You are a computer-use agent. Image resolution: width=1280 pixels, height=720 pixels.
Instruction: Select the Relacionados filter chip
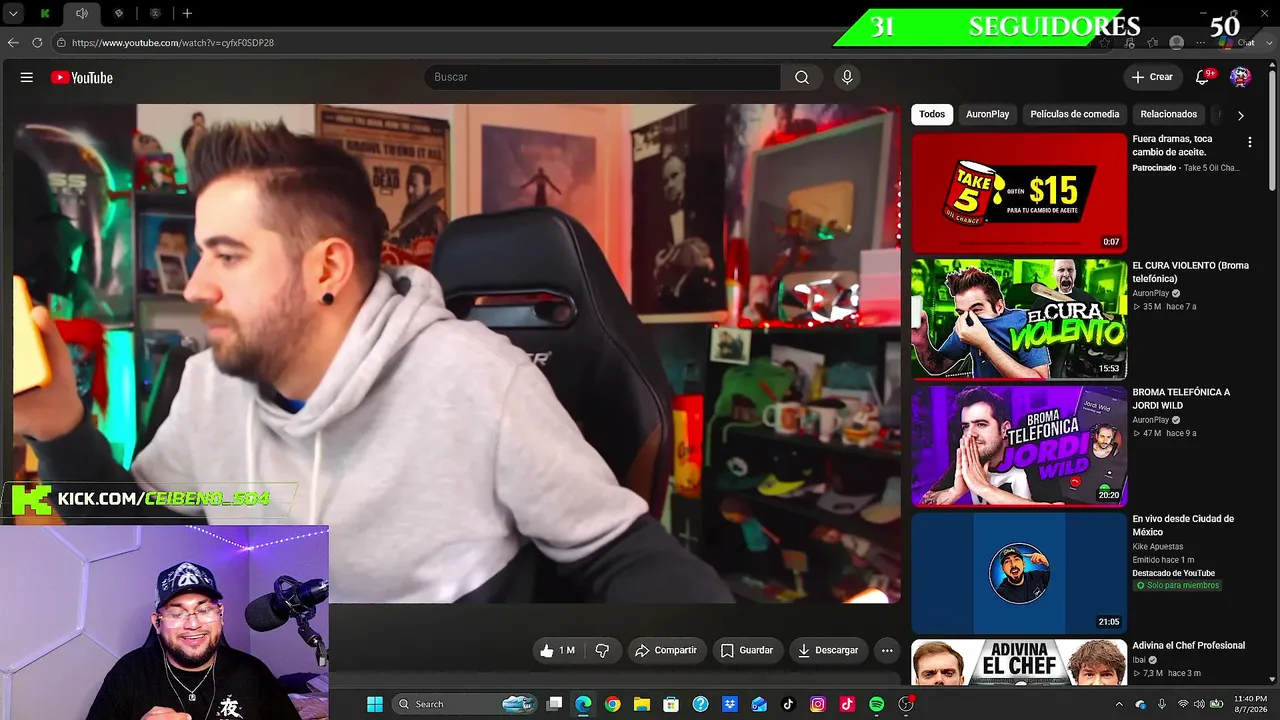[1169, 114]
